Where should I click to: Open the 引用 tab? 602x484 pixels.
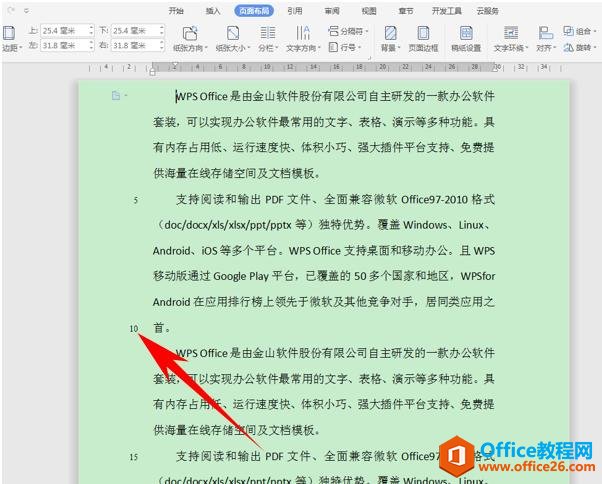pyautogui.click(x=294, y=11)
